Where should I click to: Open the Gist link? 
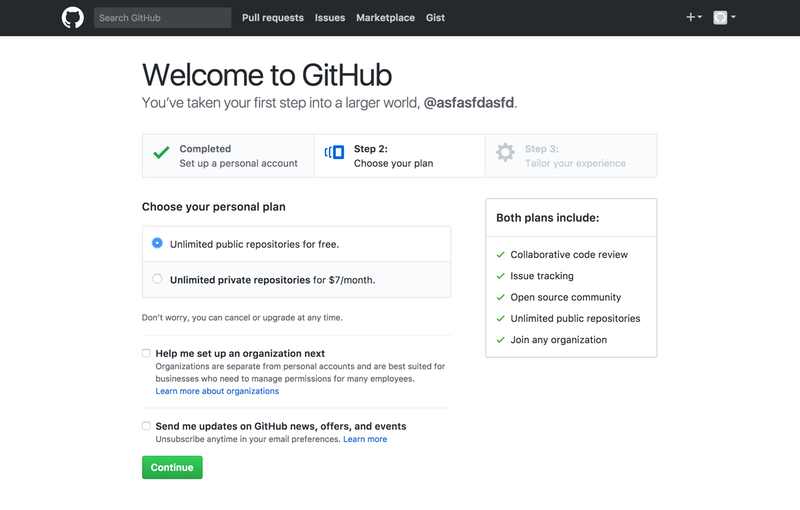(435, 18)
